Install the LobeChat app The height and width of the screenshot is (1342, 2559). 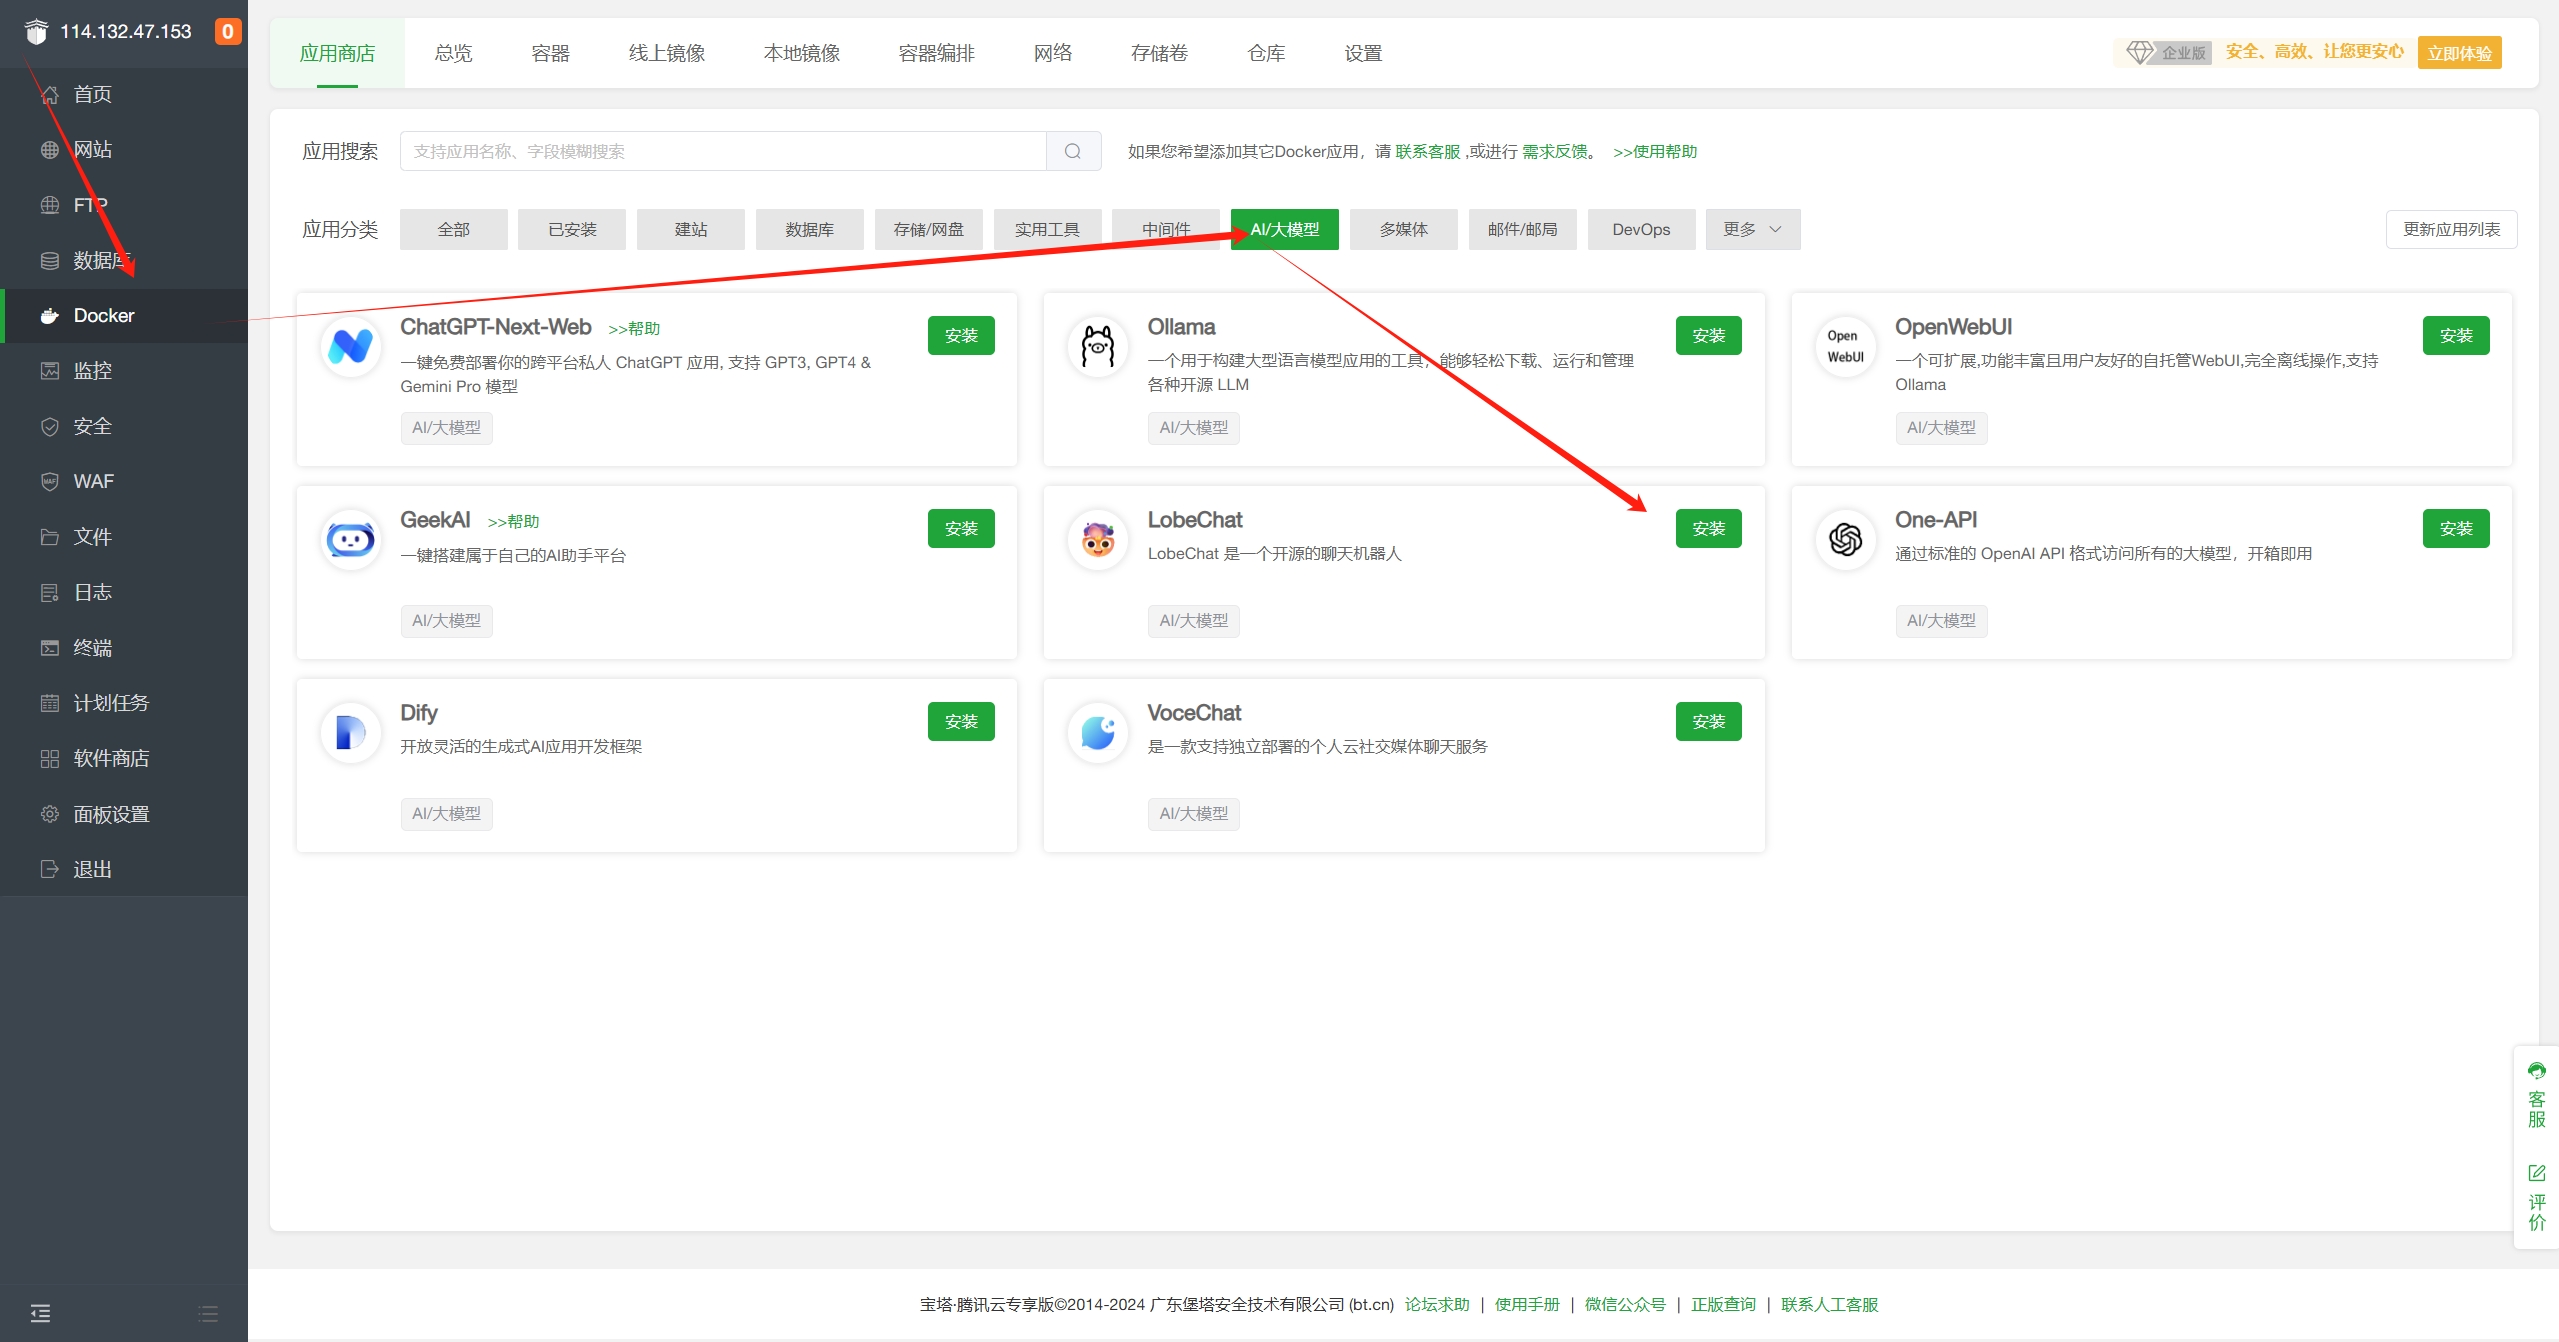click(x=1708, y=529)
